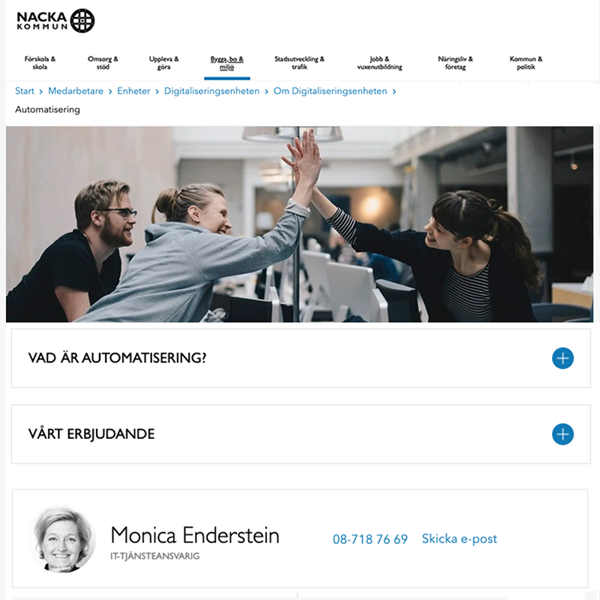Select Uppleva & göra navigation item
This screenshot has height=600, width=600.
(164, 63)
